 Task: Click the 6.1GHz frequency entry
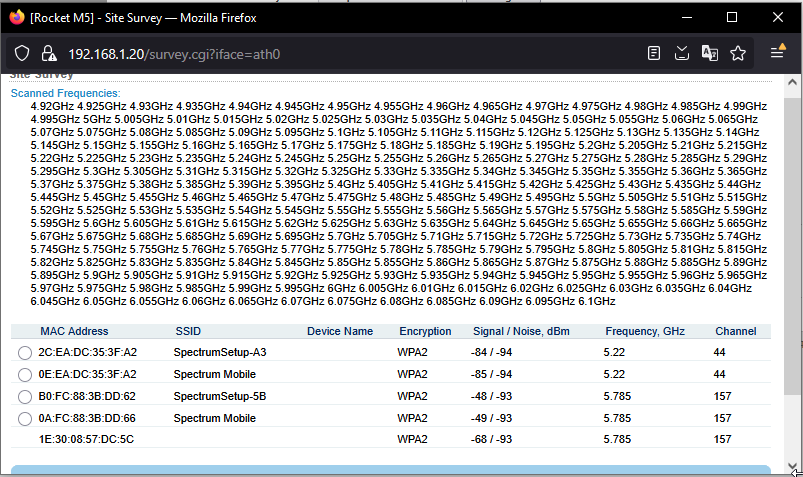pos(597,301)
